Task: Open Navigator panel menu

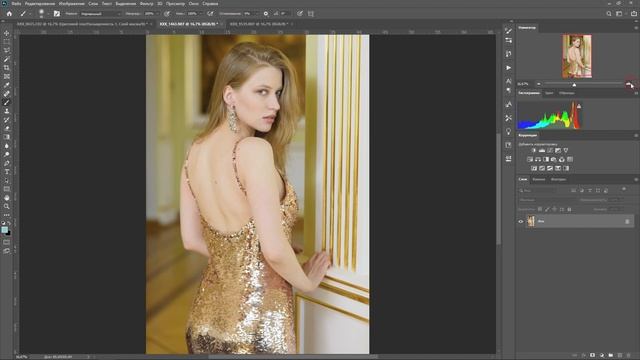Action: pos(636,28)
